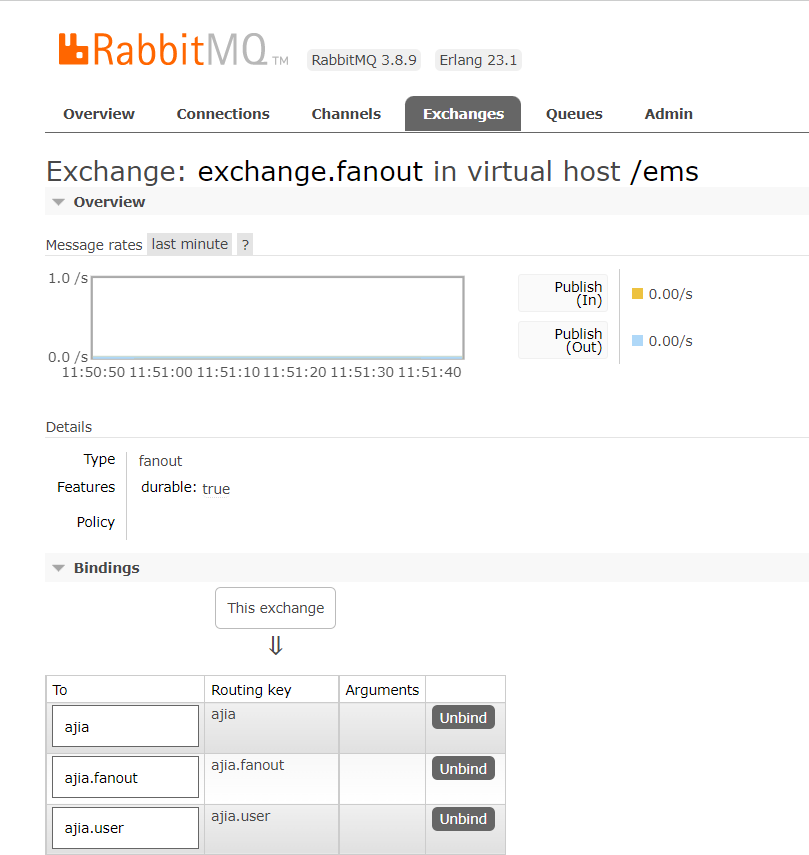Click the '?' help icon for message rates
Screen dimensions: 809x855
pyautogui.click(x=245, y=245)
